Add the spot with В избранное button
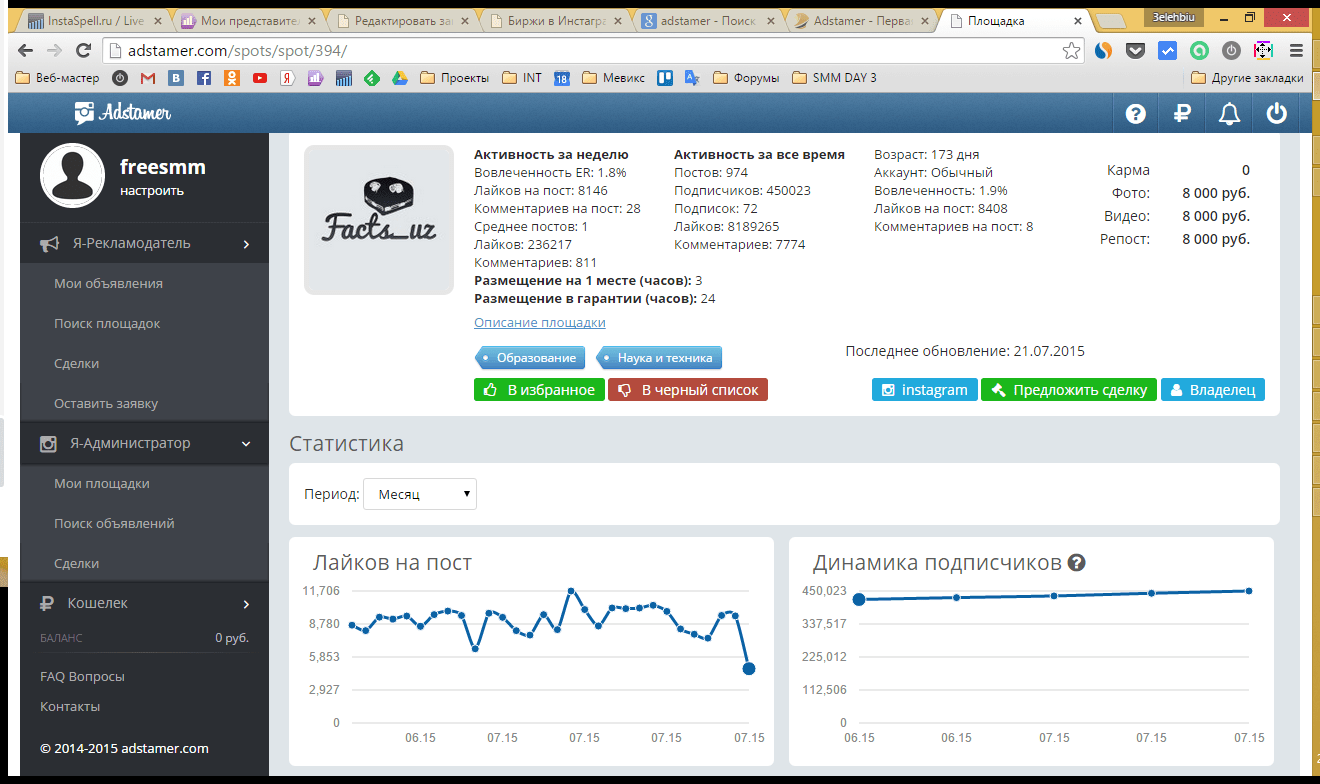This screenshot has width=1320, height=784. tap(539, 390)
